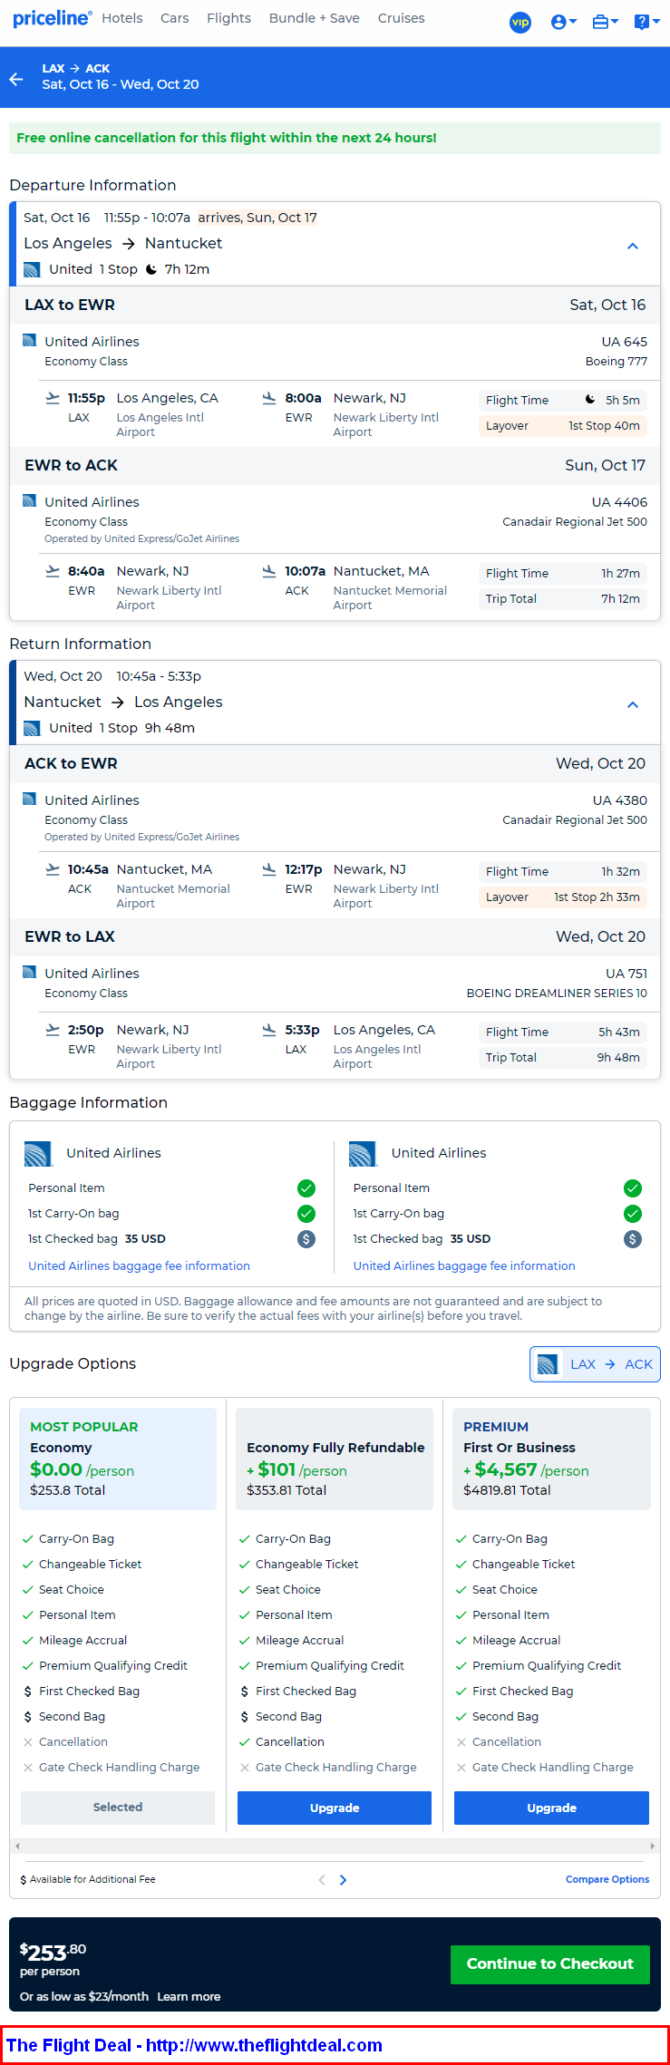Click left panel Personal Item green check

tap(306, 1188)
